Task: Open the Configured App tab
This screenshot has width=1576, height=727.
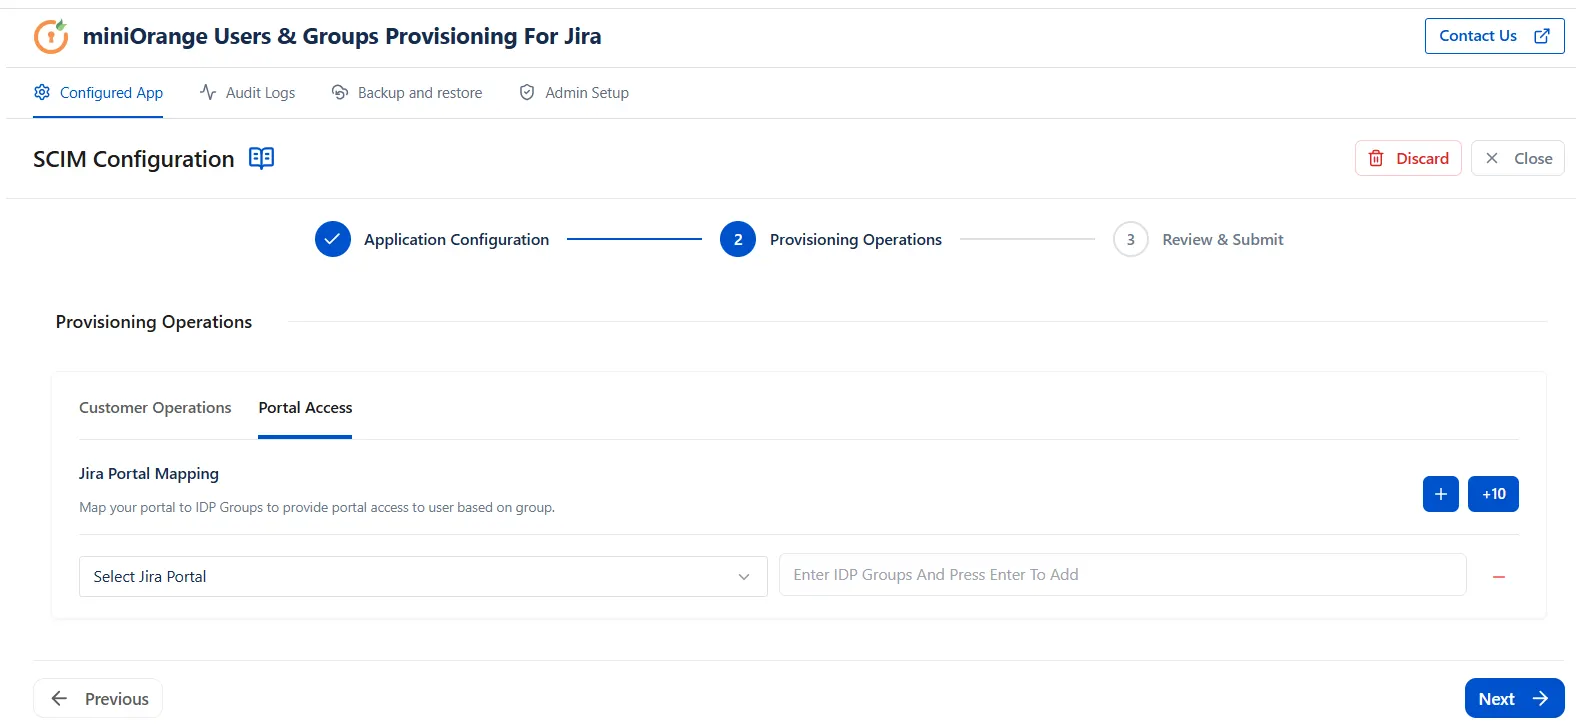Action: point(98,93)
